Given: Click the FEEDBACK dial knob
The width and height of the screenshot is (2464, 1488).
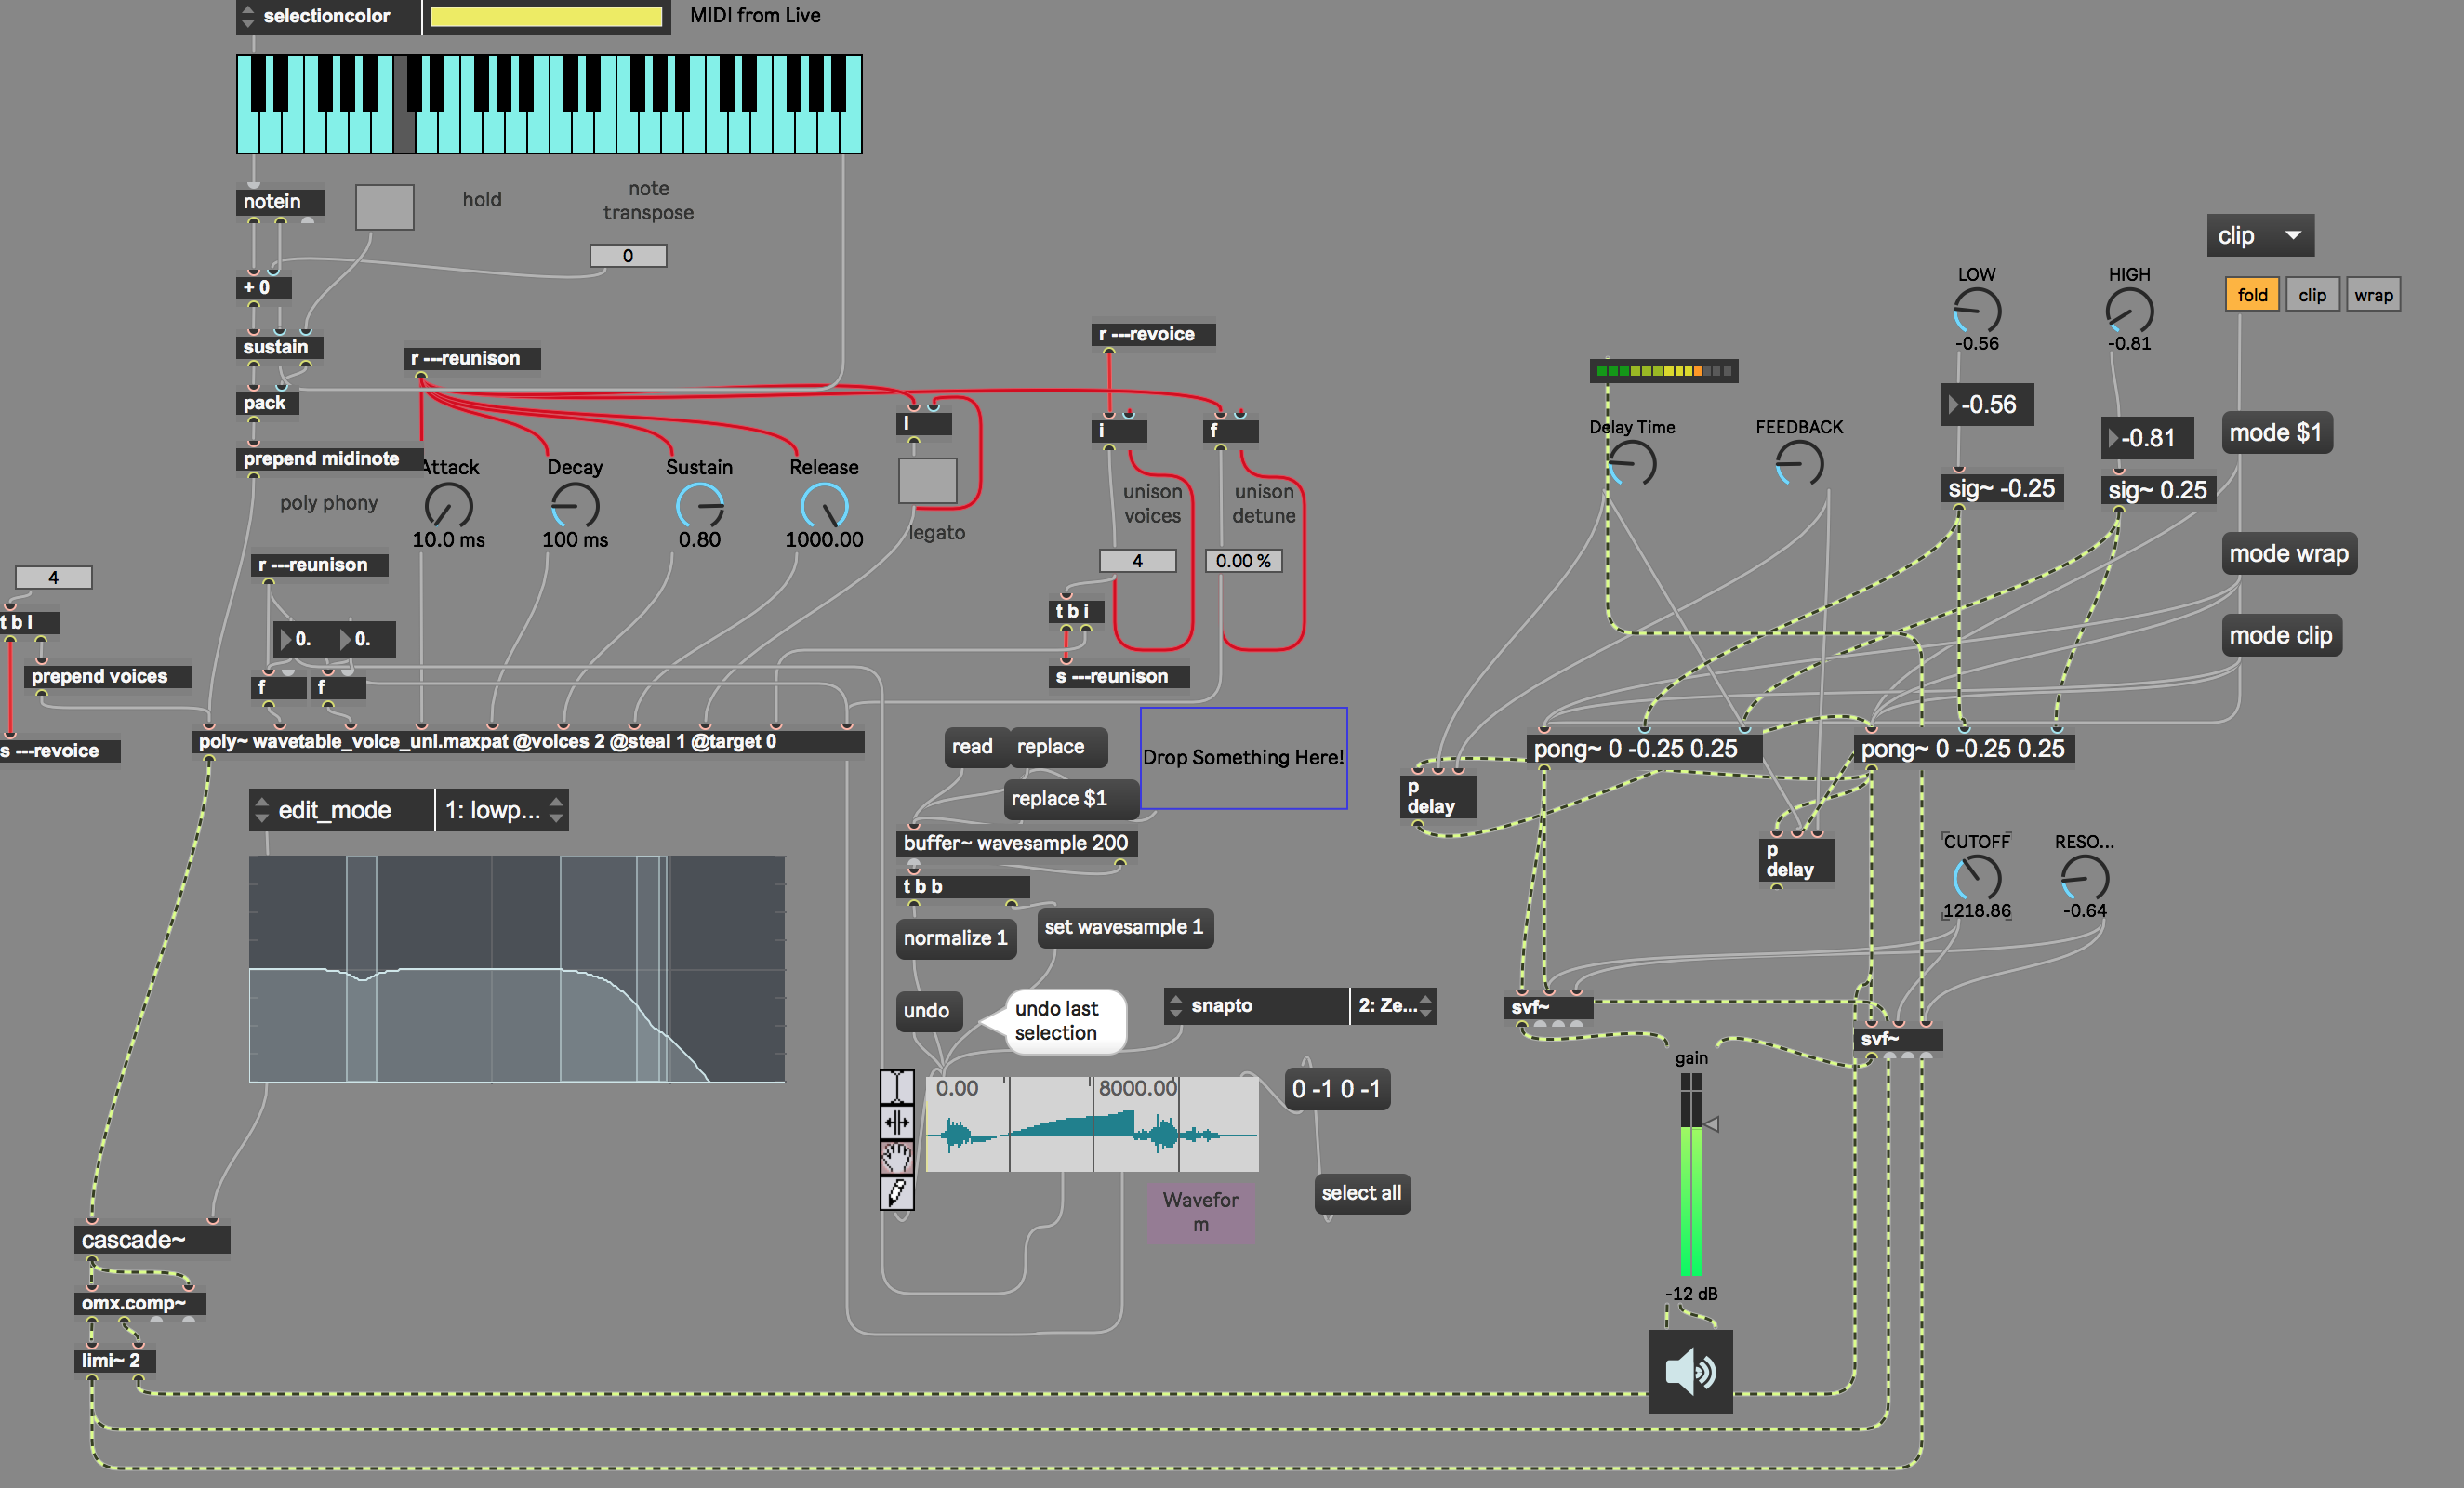Looking at the screenshot, I should tap(1799, 464).
